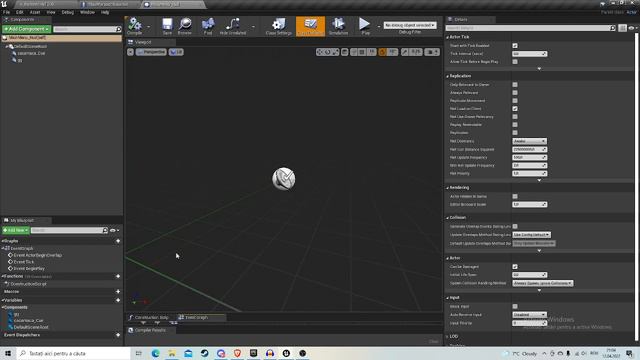Add a new Variable with plus icon
The height and width of the screenshot is (360, 640).
[x=118, y=300]
